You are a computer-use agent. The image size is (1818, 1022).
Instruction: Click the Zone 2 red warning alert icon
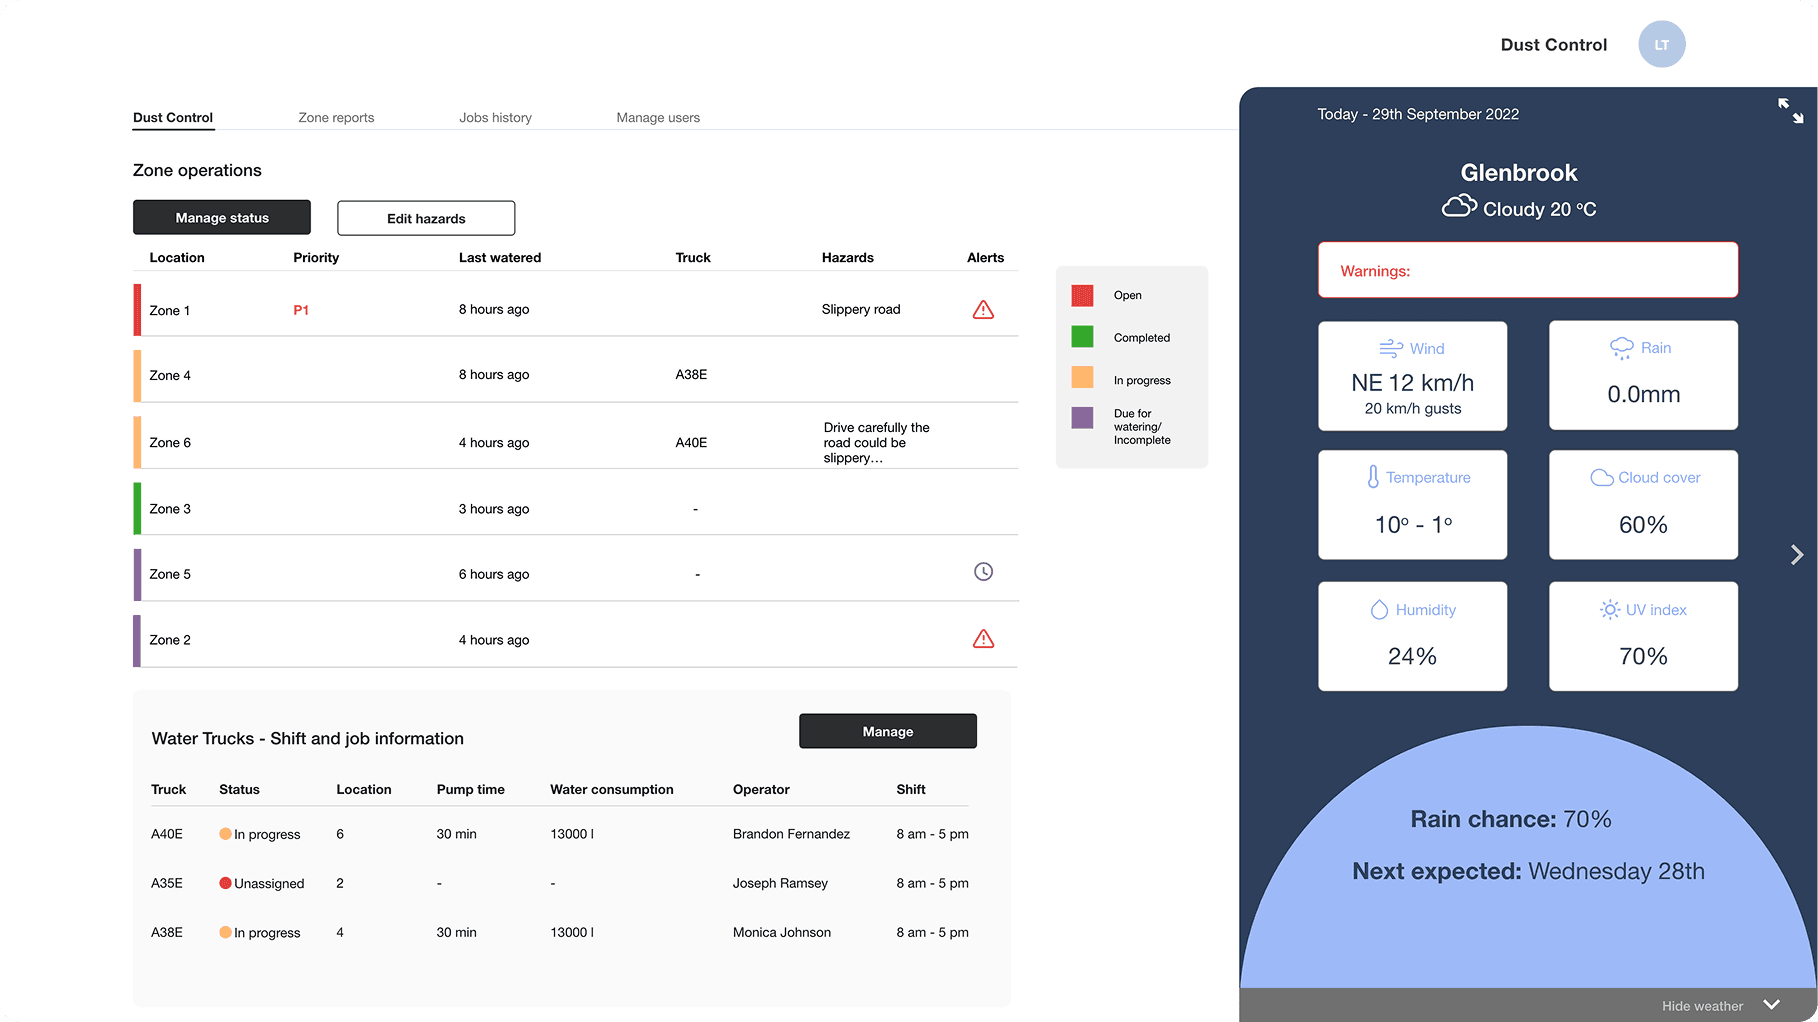pyautogui.click(x=983, y=639)
